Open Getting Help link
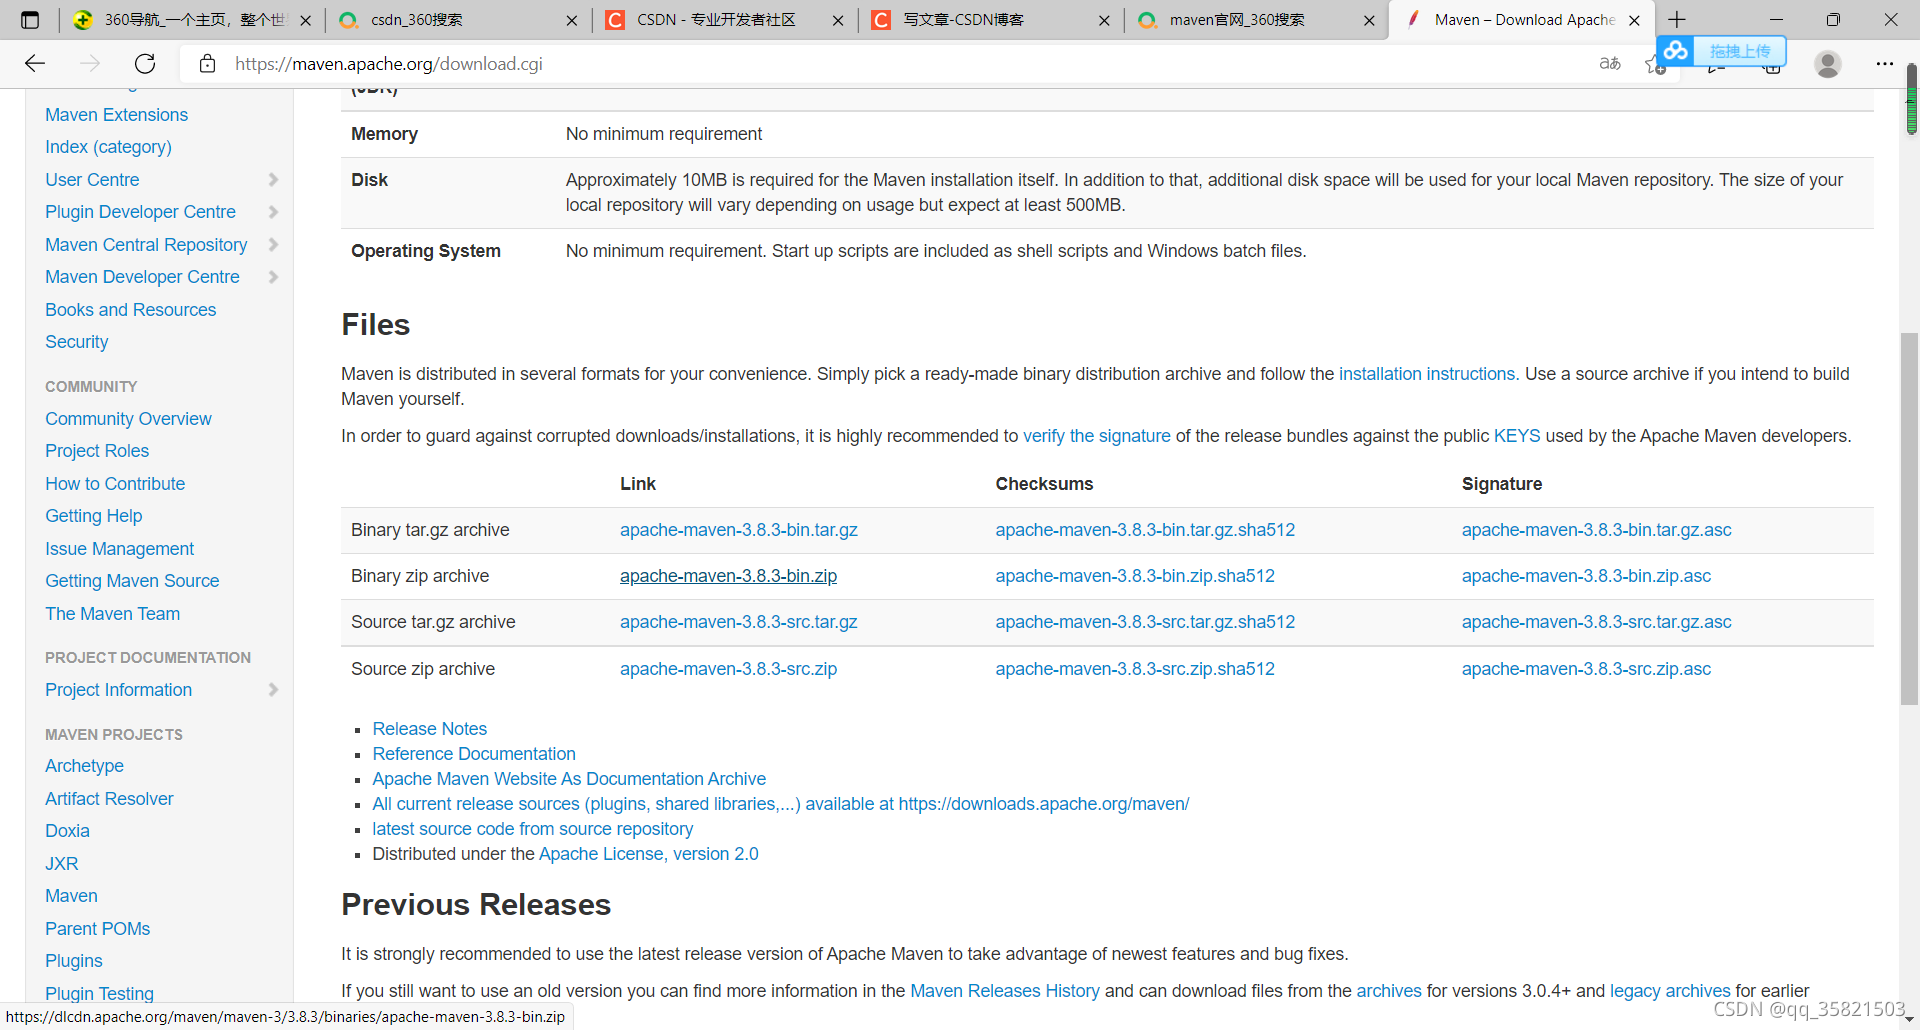The height and width of the screenshot is (1030, 1920). (x=94, y=516)
